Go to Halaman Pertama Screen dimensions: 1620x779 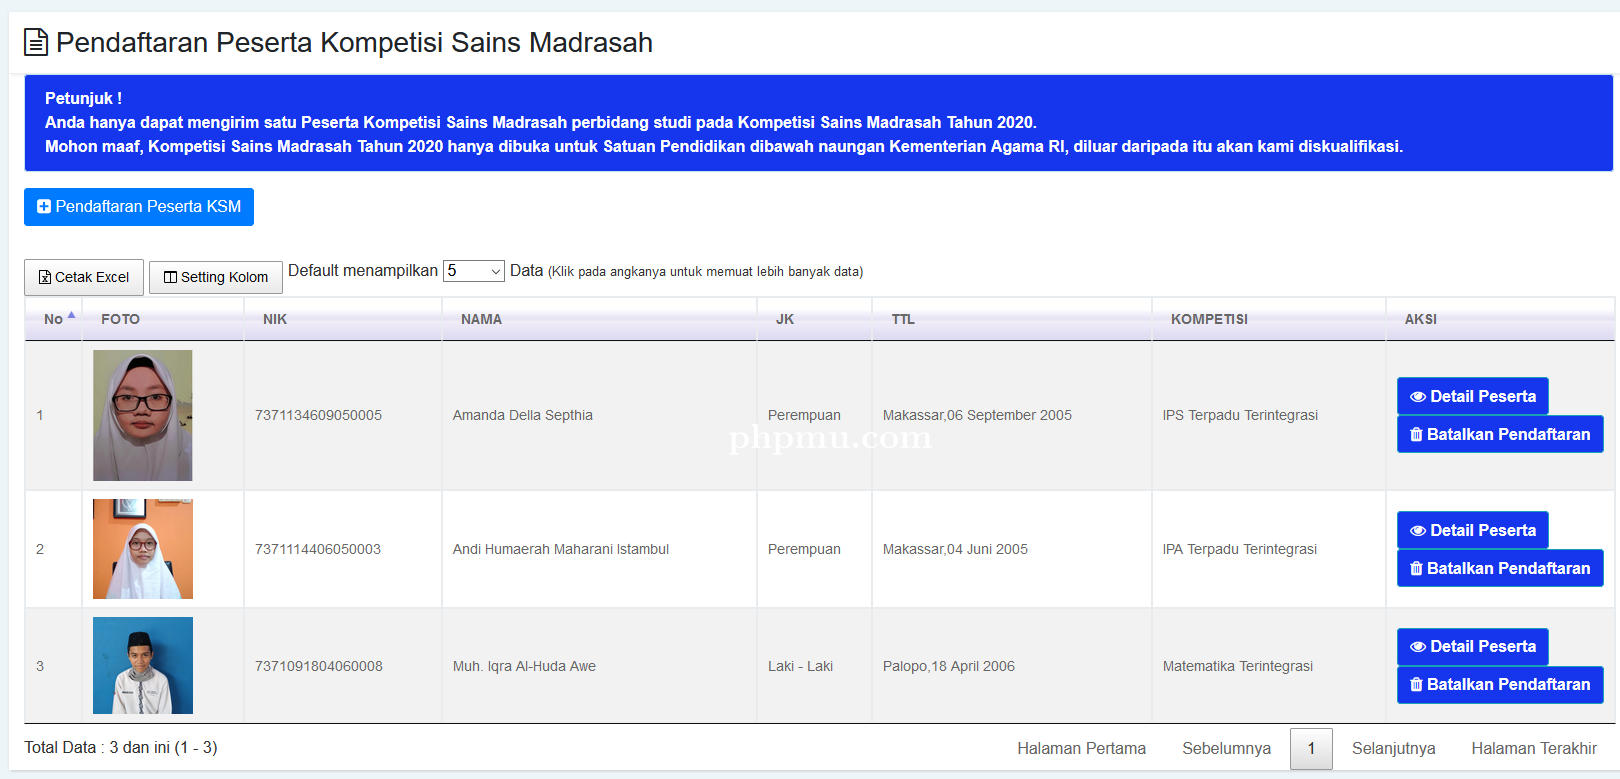[x=1081, y=748]
